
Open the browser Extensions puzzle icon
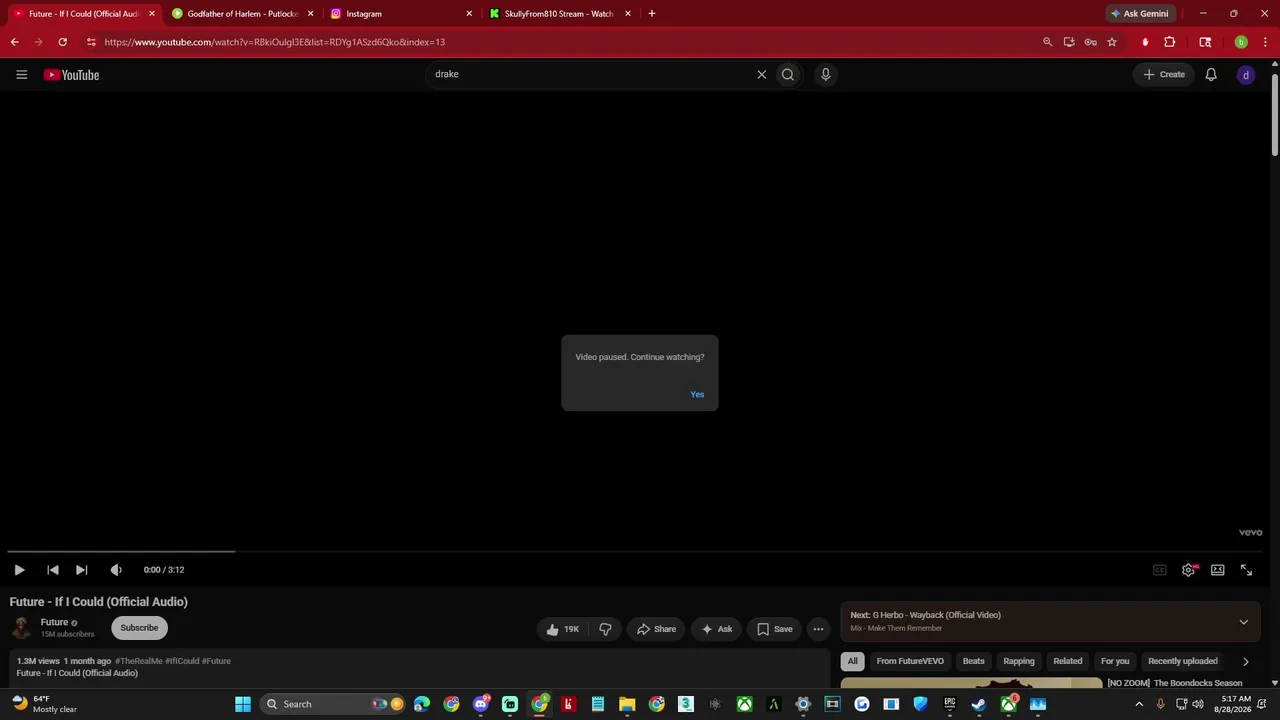click(x=1169, y=42)
